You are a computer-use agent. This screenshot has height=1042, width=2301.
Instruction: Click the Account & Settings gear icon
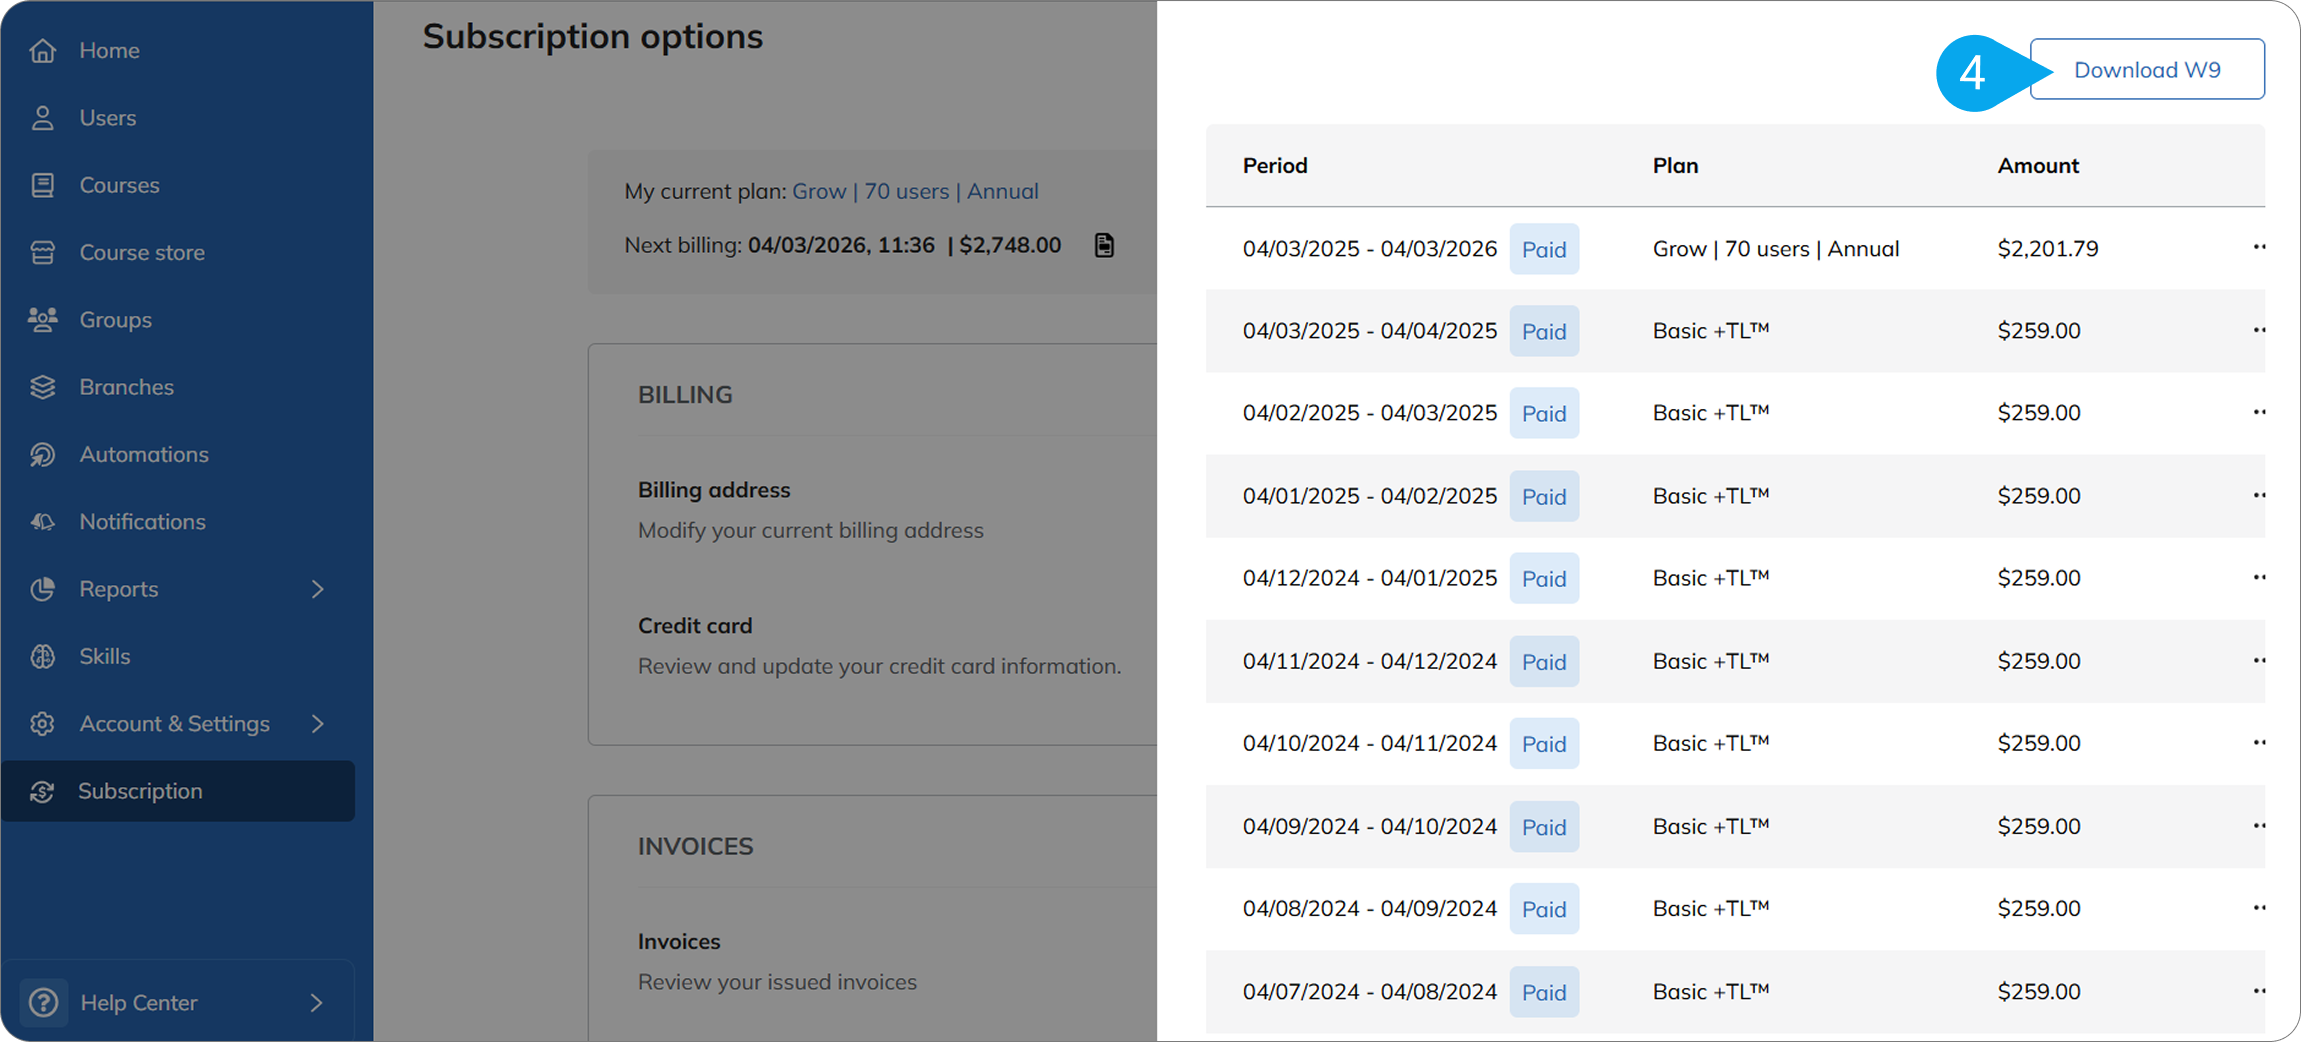point(42,723)
